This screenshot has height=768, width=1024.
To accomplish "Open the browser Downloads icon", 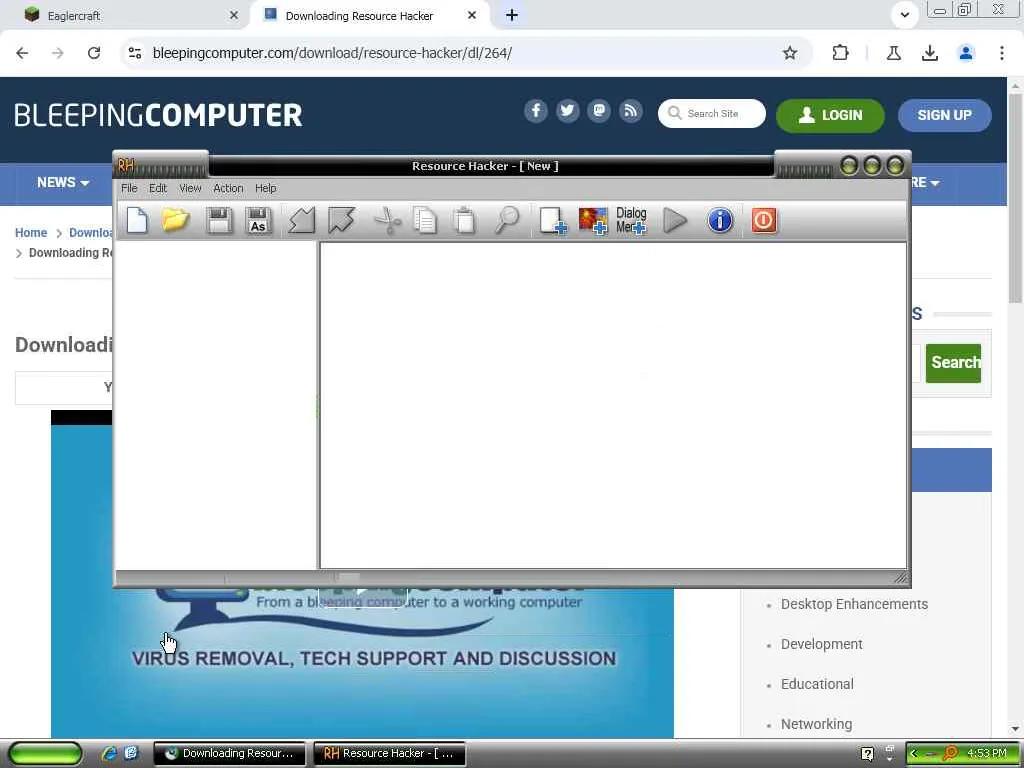I will pyautogui.click(x=930, y=53).
